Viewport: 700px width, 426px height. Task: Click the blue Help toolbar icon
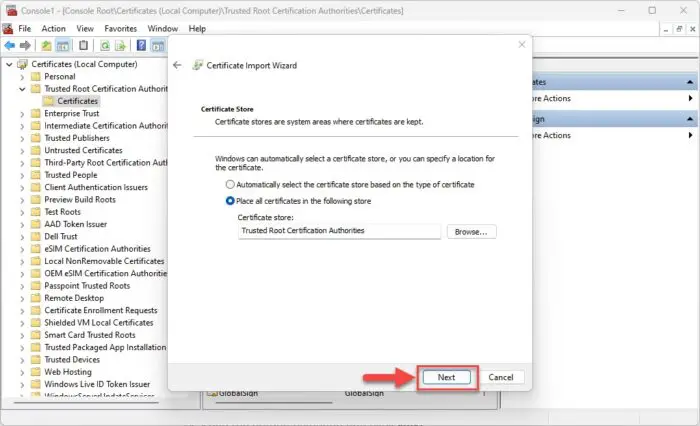(139, 45)
